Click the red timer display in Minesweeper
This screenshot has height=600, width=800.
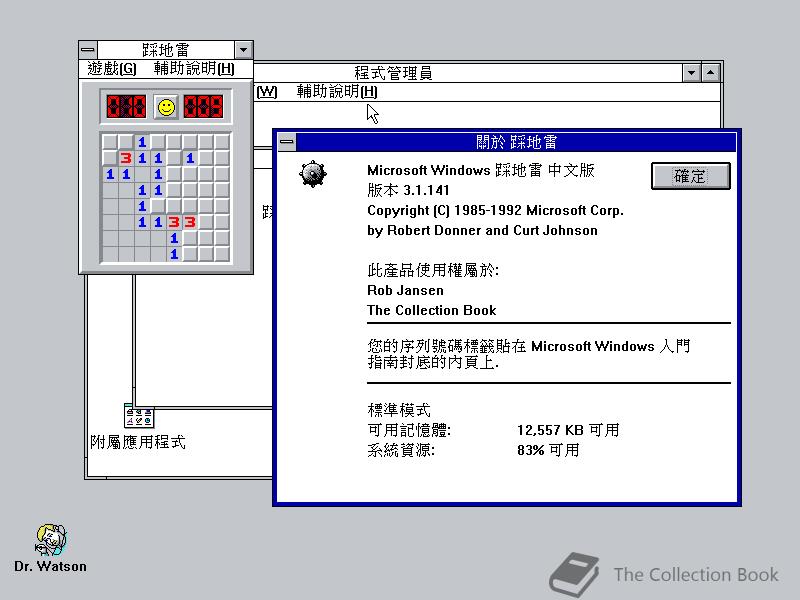(x=203, y=107)
